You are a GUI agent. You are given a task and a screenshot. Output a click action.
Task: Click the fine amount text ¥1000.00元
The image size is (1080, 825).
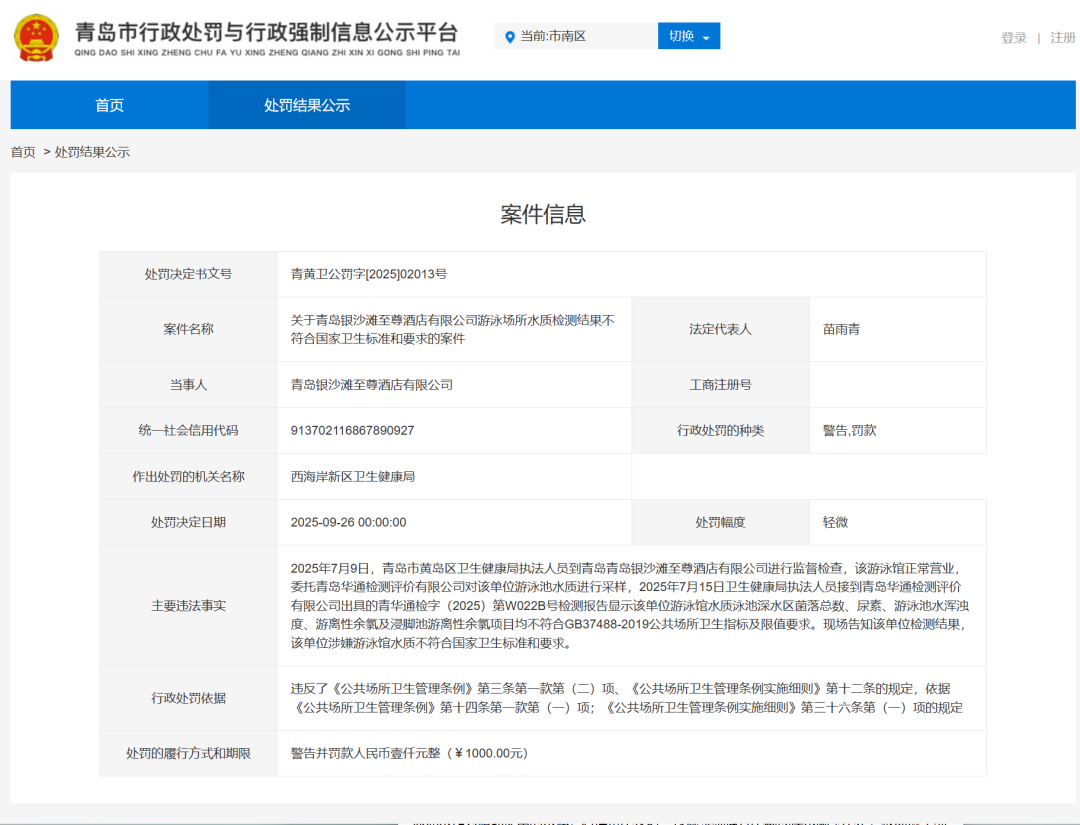pyautogui.click(x=490, y=753)
